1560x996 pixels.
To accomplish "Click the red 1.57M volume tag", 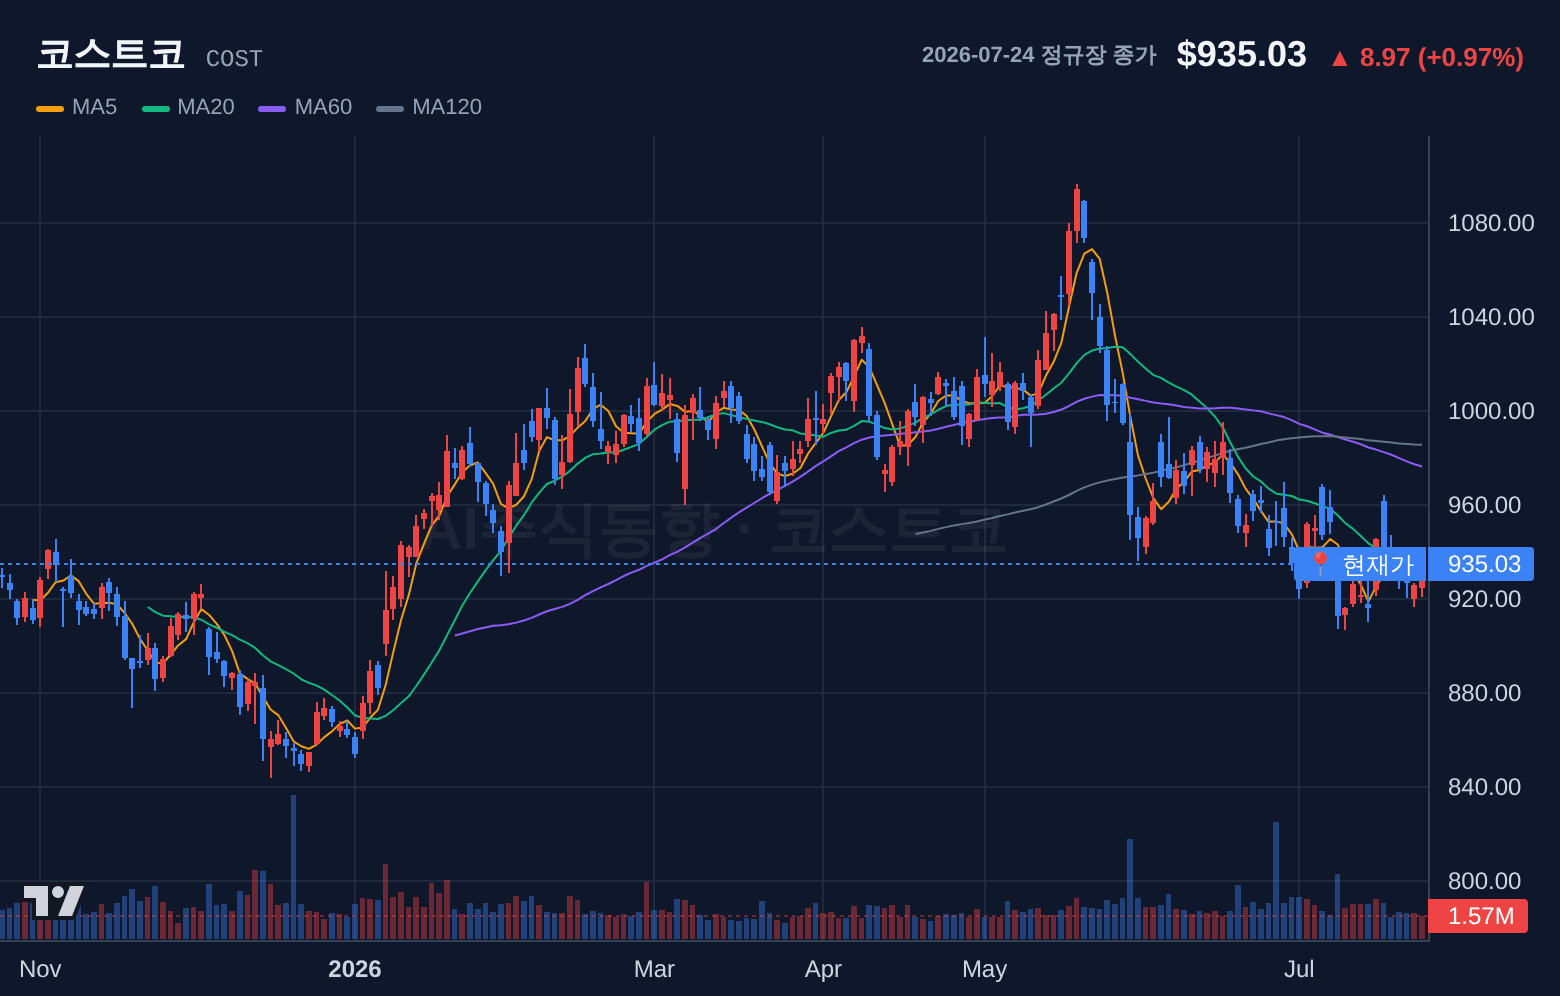I will click(x=1478, y=916).
